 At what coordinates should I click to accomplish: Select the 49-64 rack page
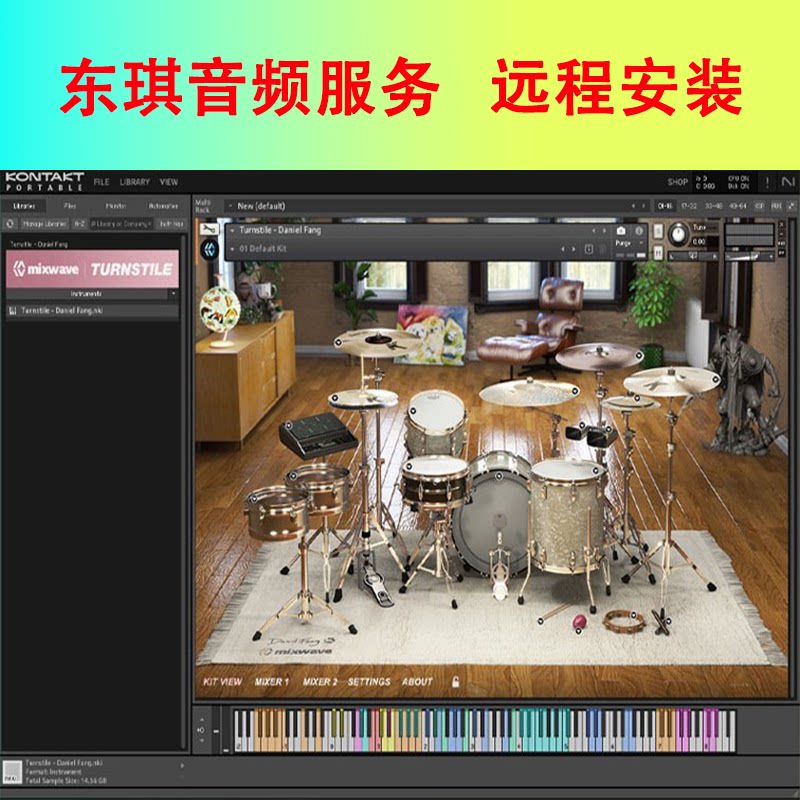738,206
